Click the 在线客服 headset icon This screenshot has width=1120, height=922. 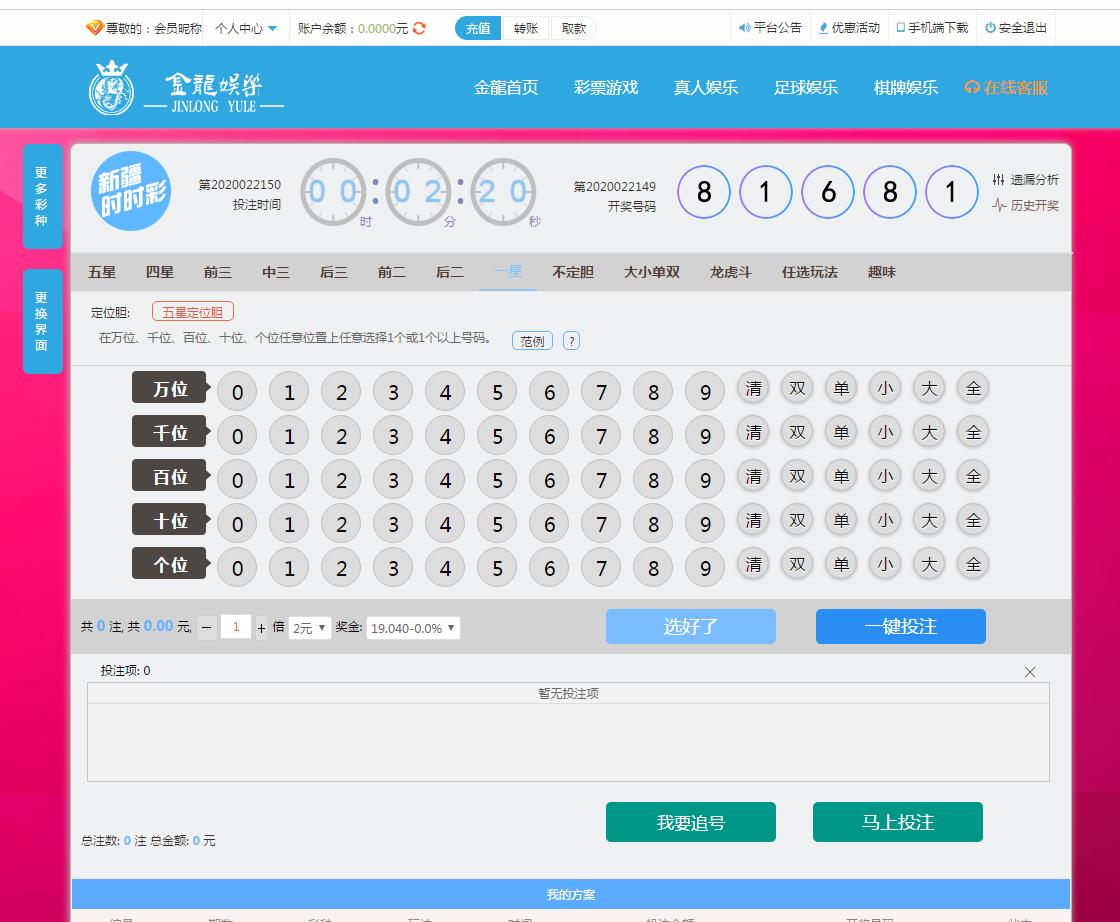click(971, 88)
